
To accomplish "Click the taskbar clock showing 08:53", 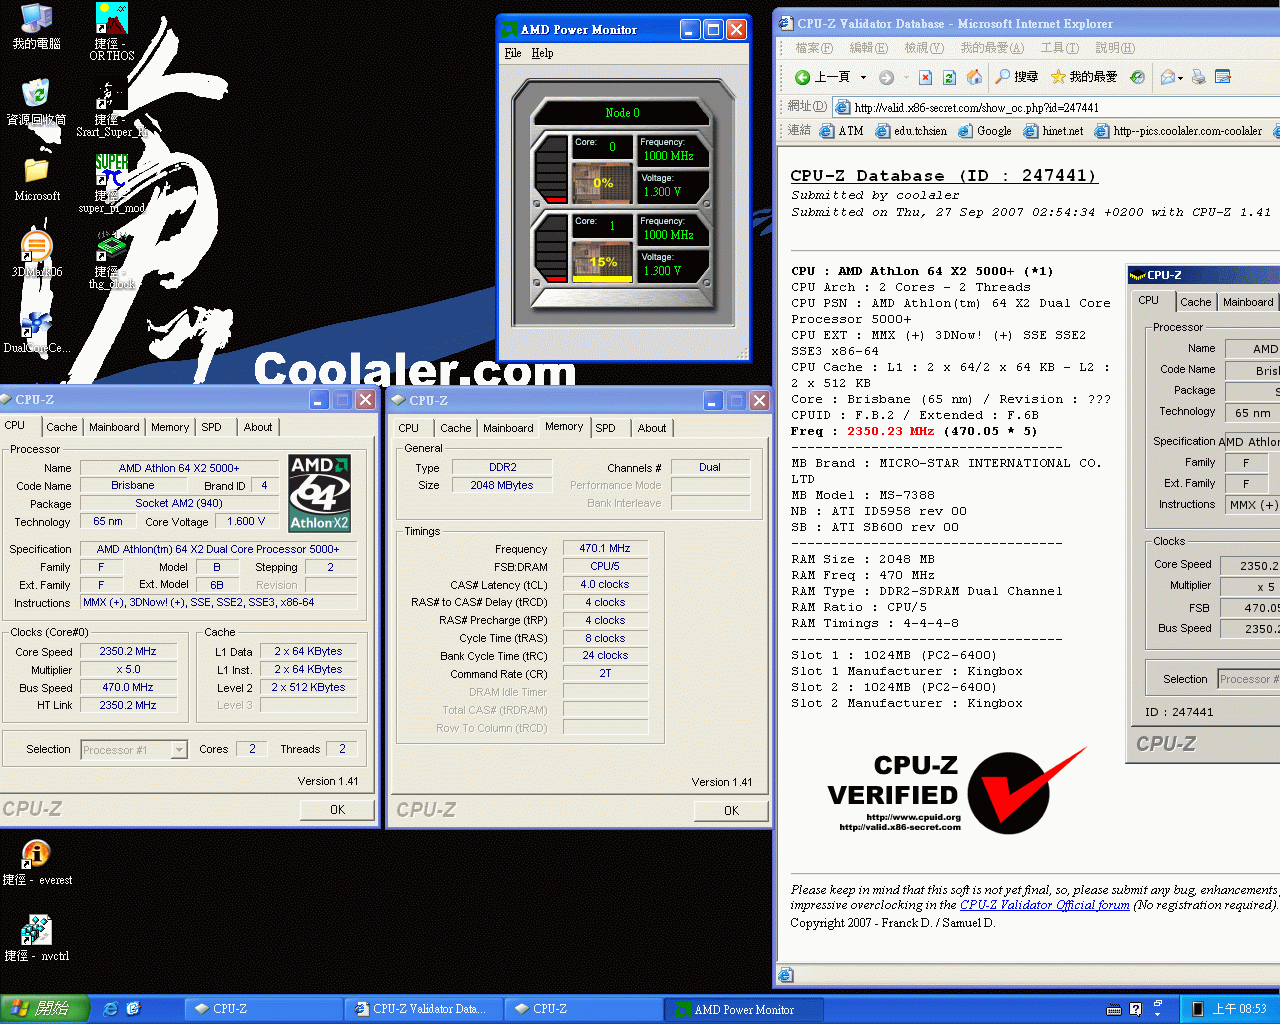I will click(1239, 1009).
